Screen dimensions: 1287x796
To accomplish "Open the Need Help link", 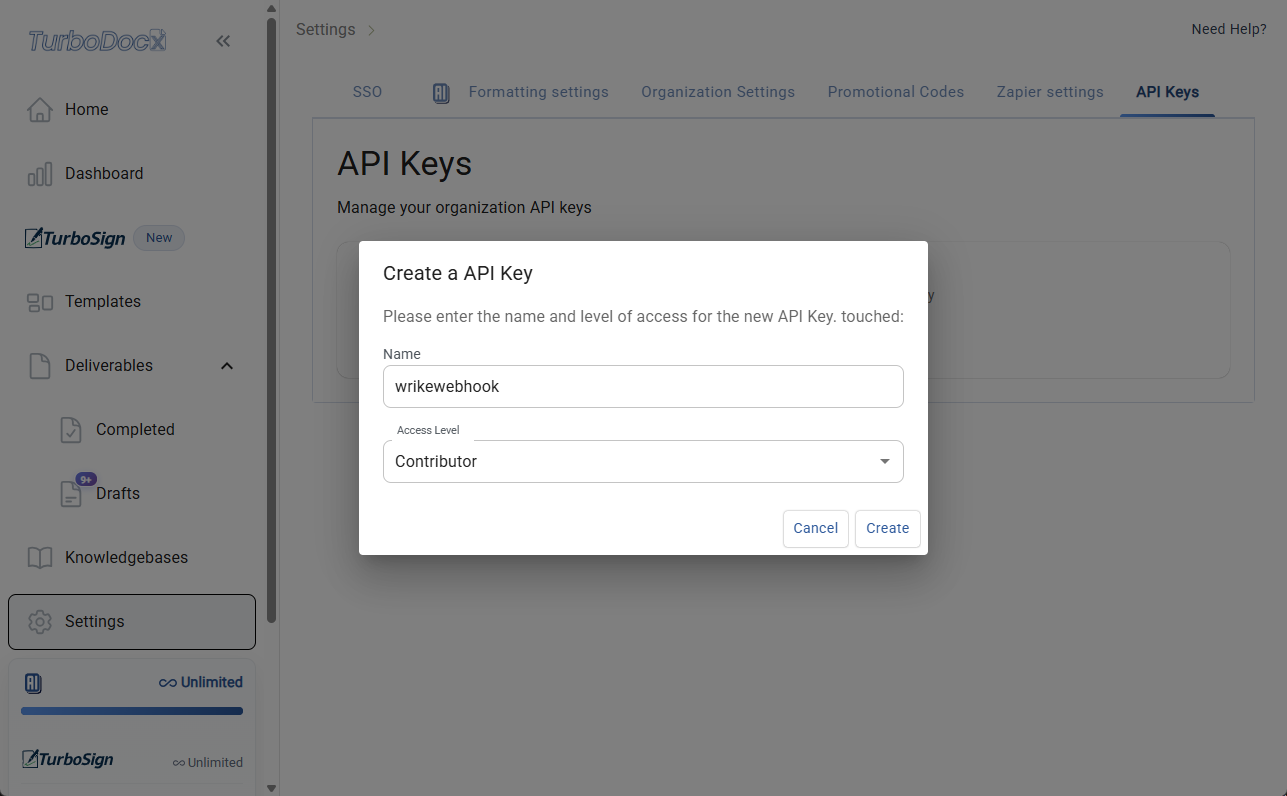I will (x=1228, y=29).
